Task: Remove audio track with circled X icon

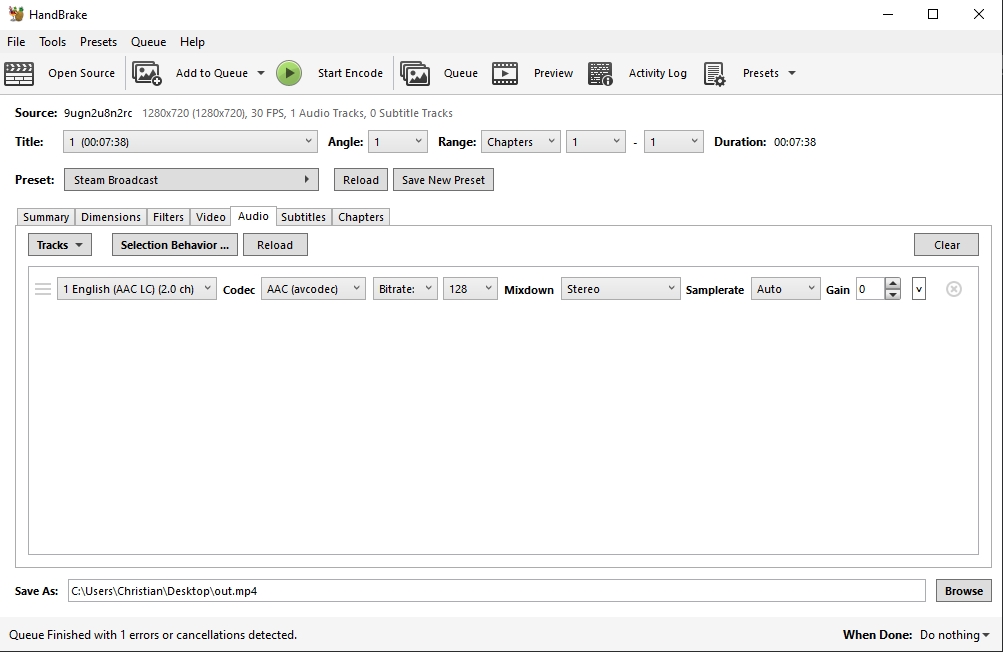Action: click(954, 289)
